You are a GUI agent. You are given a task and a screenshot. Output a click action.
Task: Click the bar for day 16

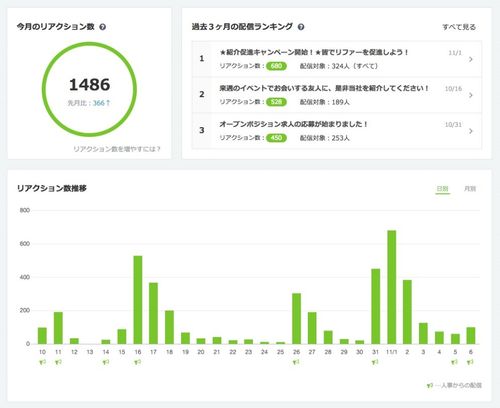pos(138,300)
